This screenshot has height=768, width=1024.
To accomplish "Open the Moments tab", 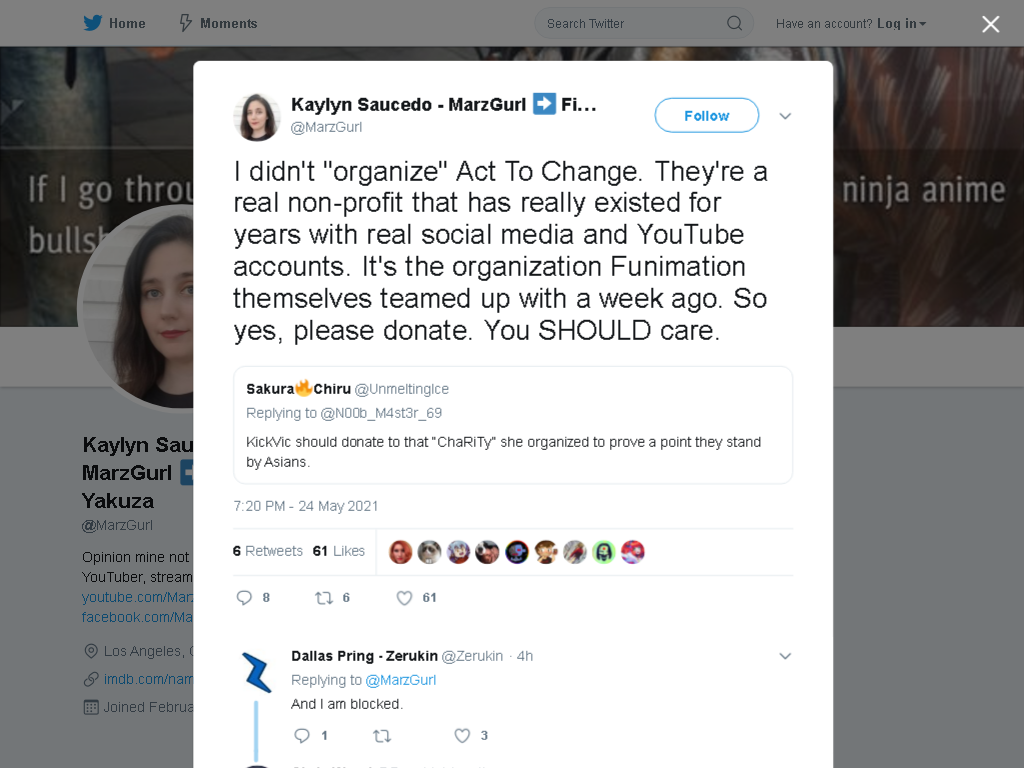I will click(x=218, y=24).
